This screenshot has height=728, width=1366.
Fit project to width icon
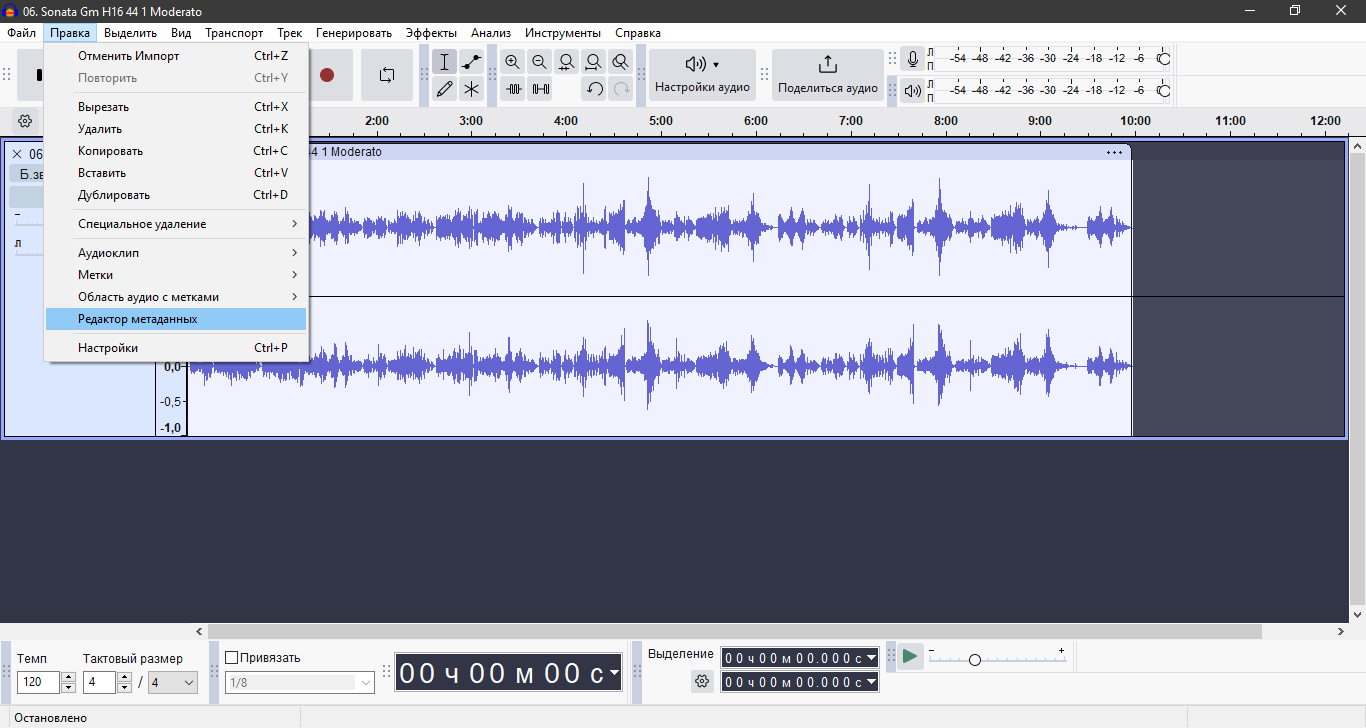[593, 62]
